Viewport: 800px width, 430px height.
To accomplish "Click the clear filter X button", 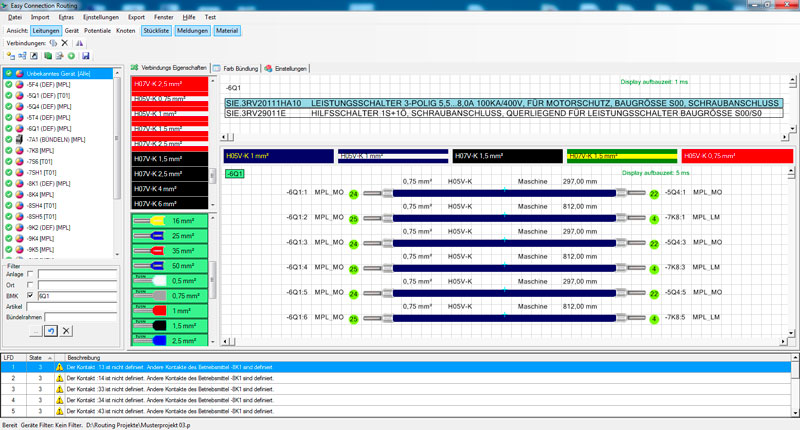I will point(66,330).
